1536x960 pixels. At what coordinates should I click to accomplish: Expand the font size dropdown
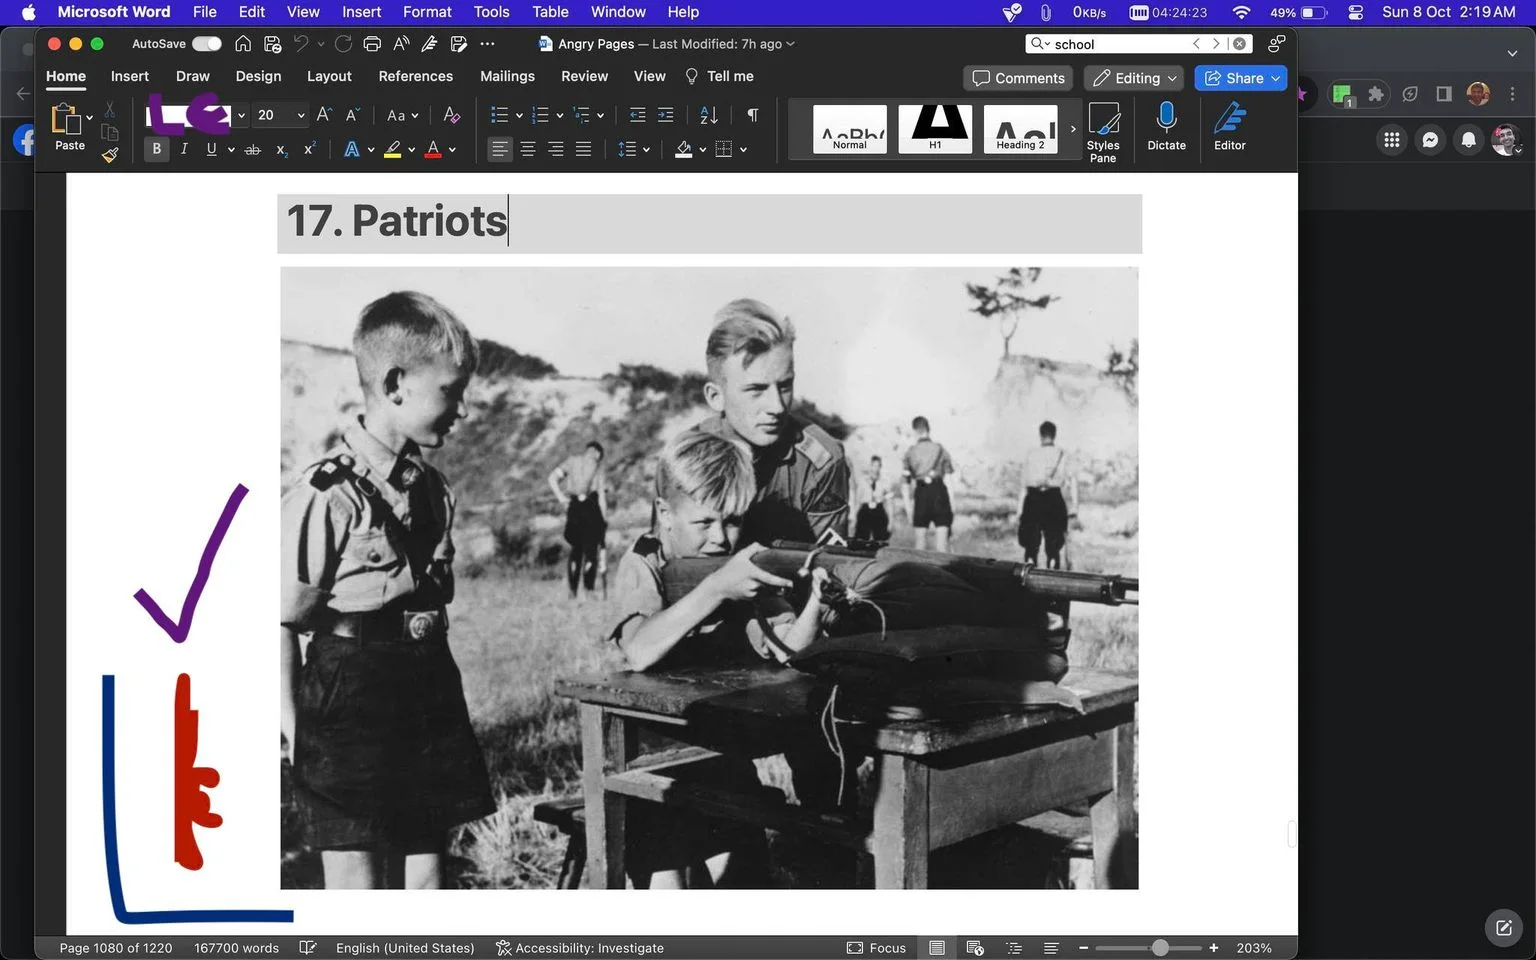point(300,115)
